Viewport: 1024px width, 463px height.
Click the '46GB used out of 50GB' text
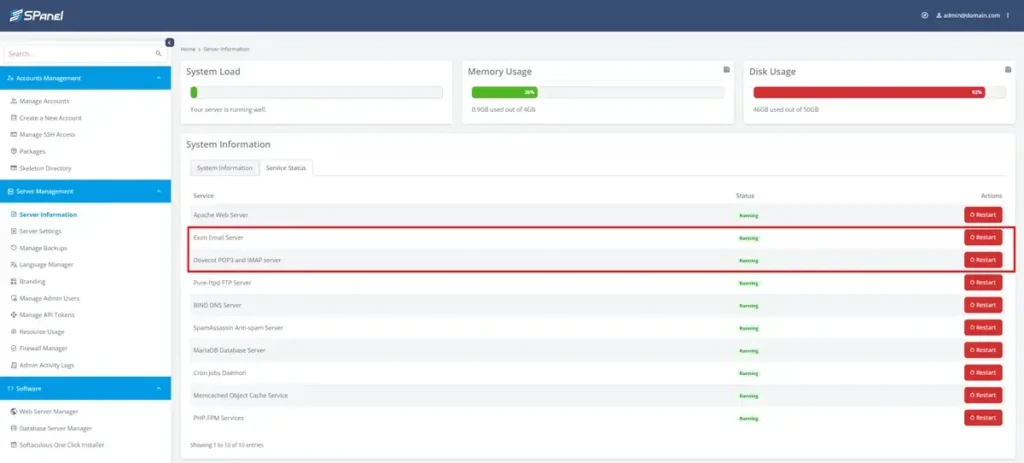[x=786, y=110]
